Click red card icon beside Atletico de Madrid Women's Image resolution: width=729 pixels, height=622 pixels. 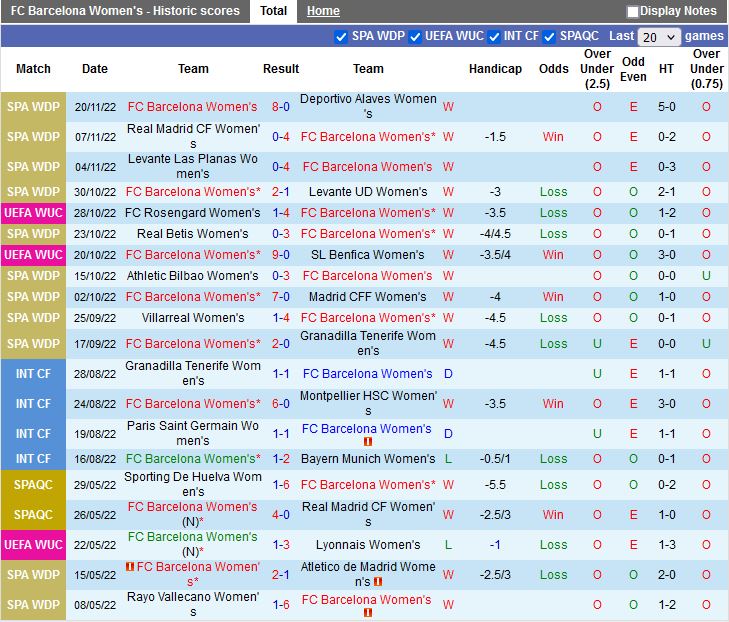click(x=377, y=581)
